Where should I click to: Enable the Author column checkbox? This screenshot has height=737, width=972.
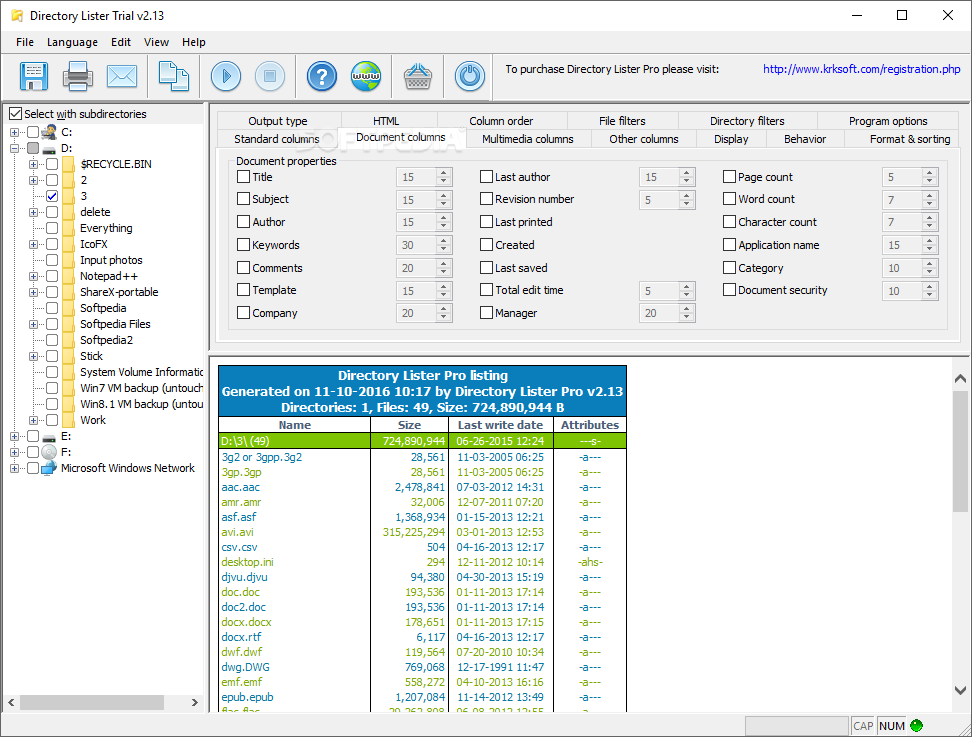coord(243,222)
